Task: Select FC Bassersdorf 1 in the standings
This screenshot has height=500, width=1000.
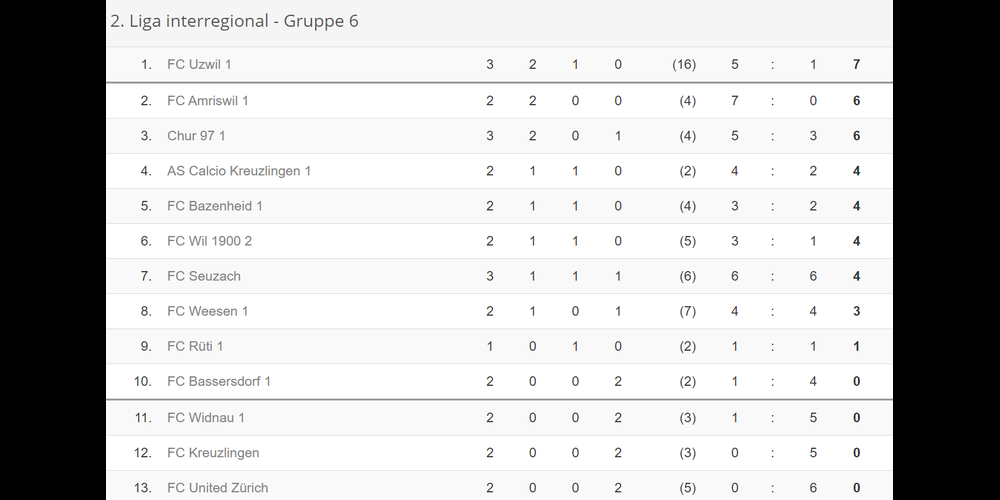Action: pos(219,381)
